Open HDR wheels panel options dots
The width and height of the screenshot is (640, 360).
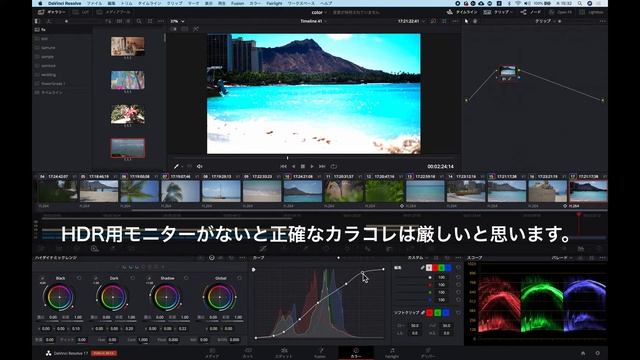(242, 258)
